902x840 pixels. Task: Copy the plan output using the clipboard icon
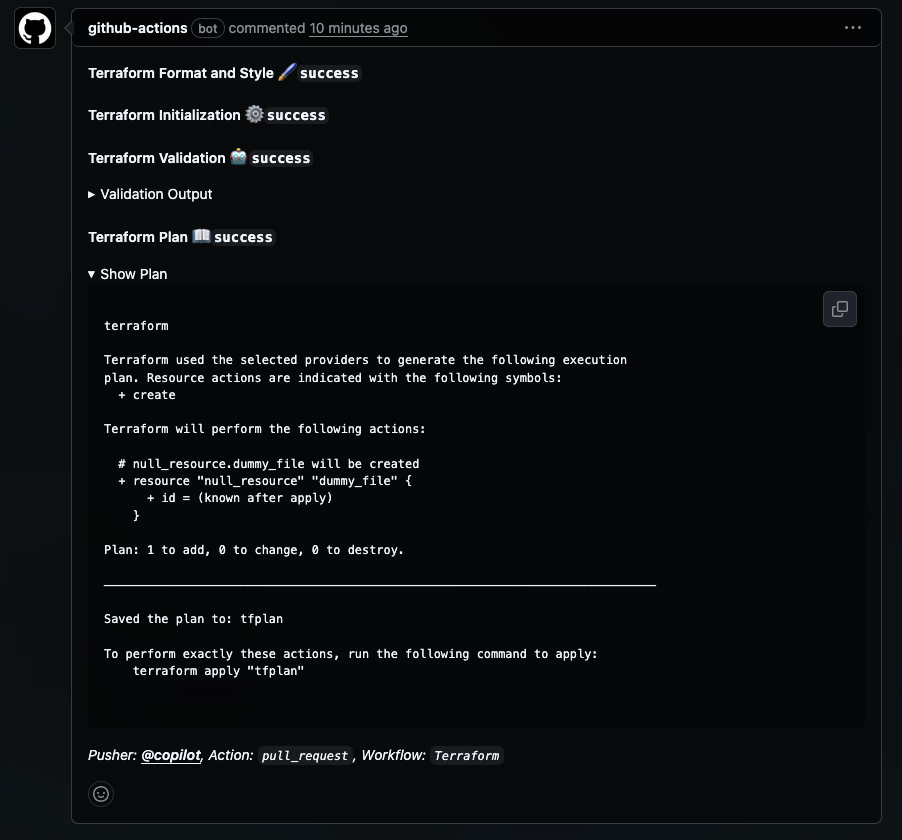coord(839,309)
